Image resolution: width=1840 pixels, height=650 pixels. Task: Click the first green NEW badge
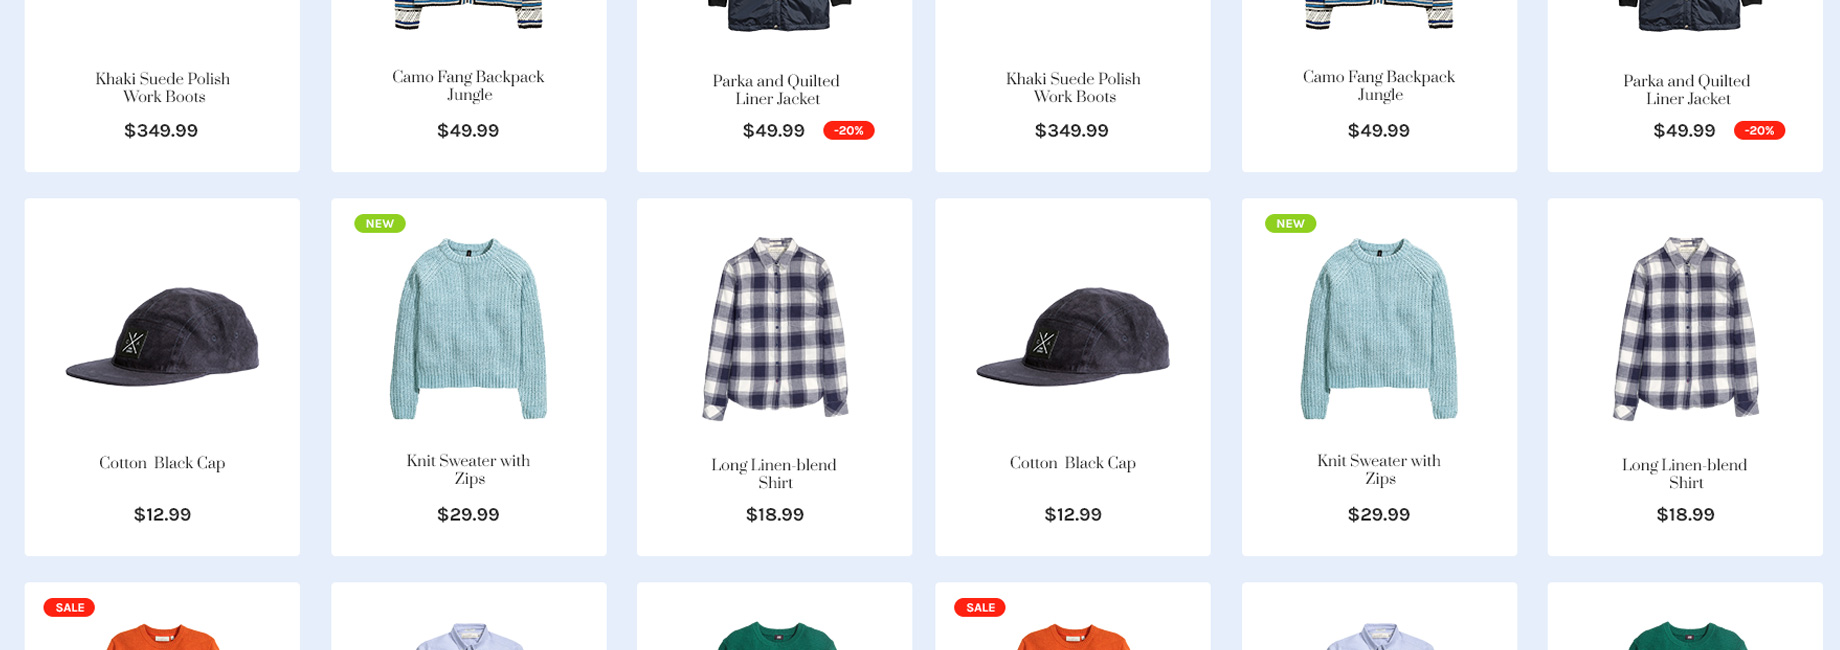(x=380, y=224)
